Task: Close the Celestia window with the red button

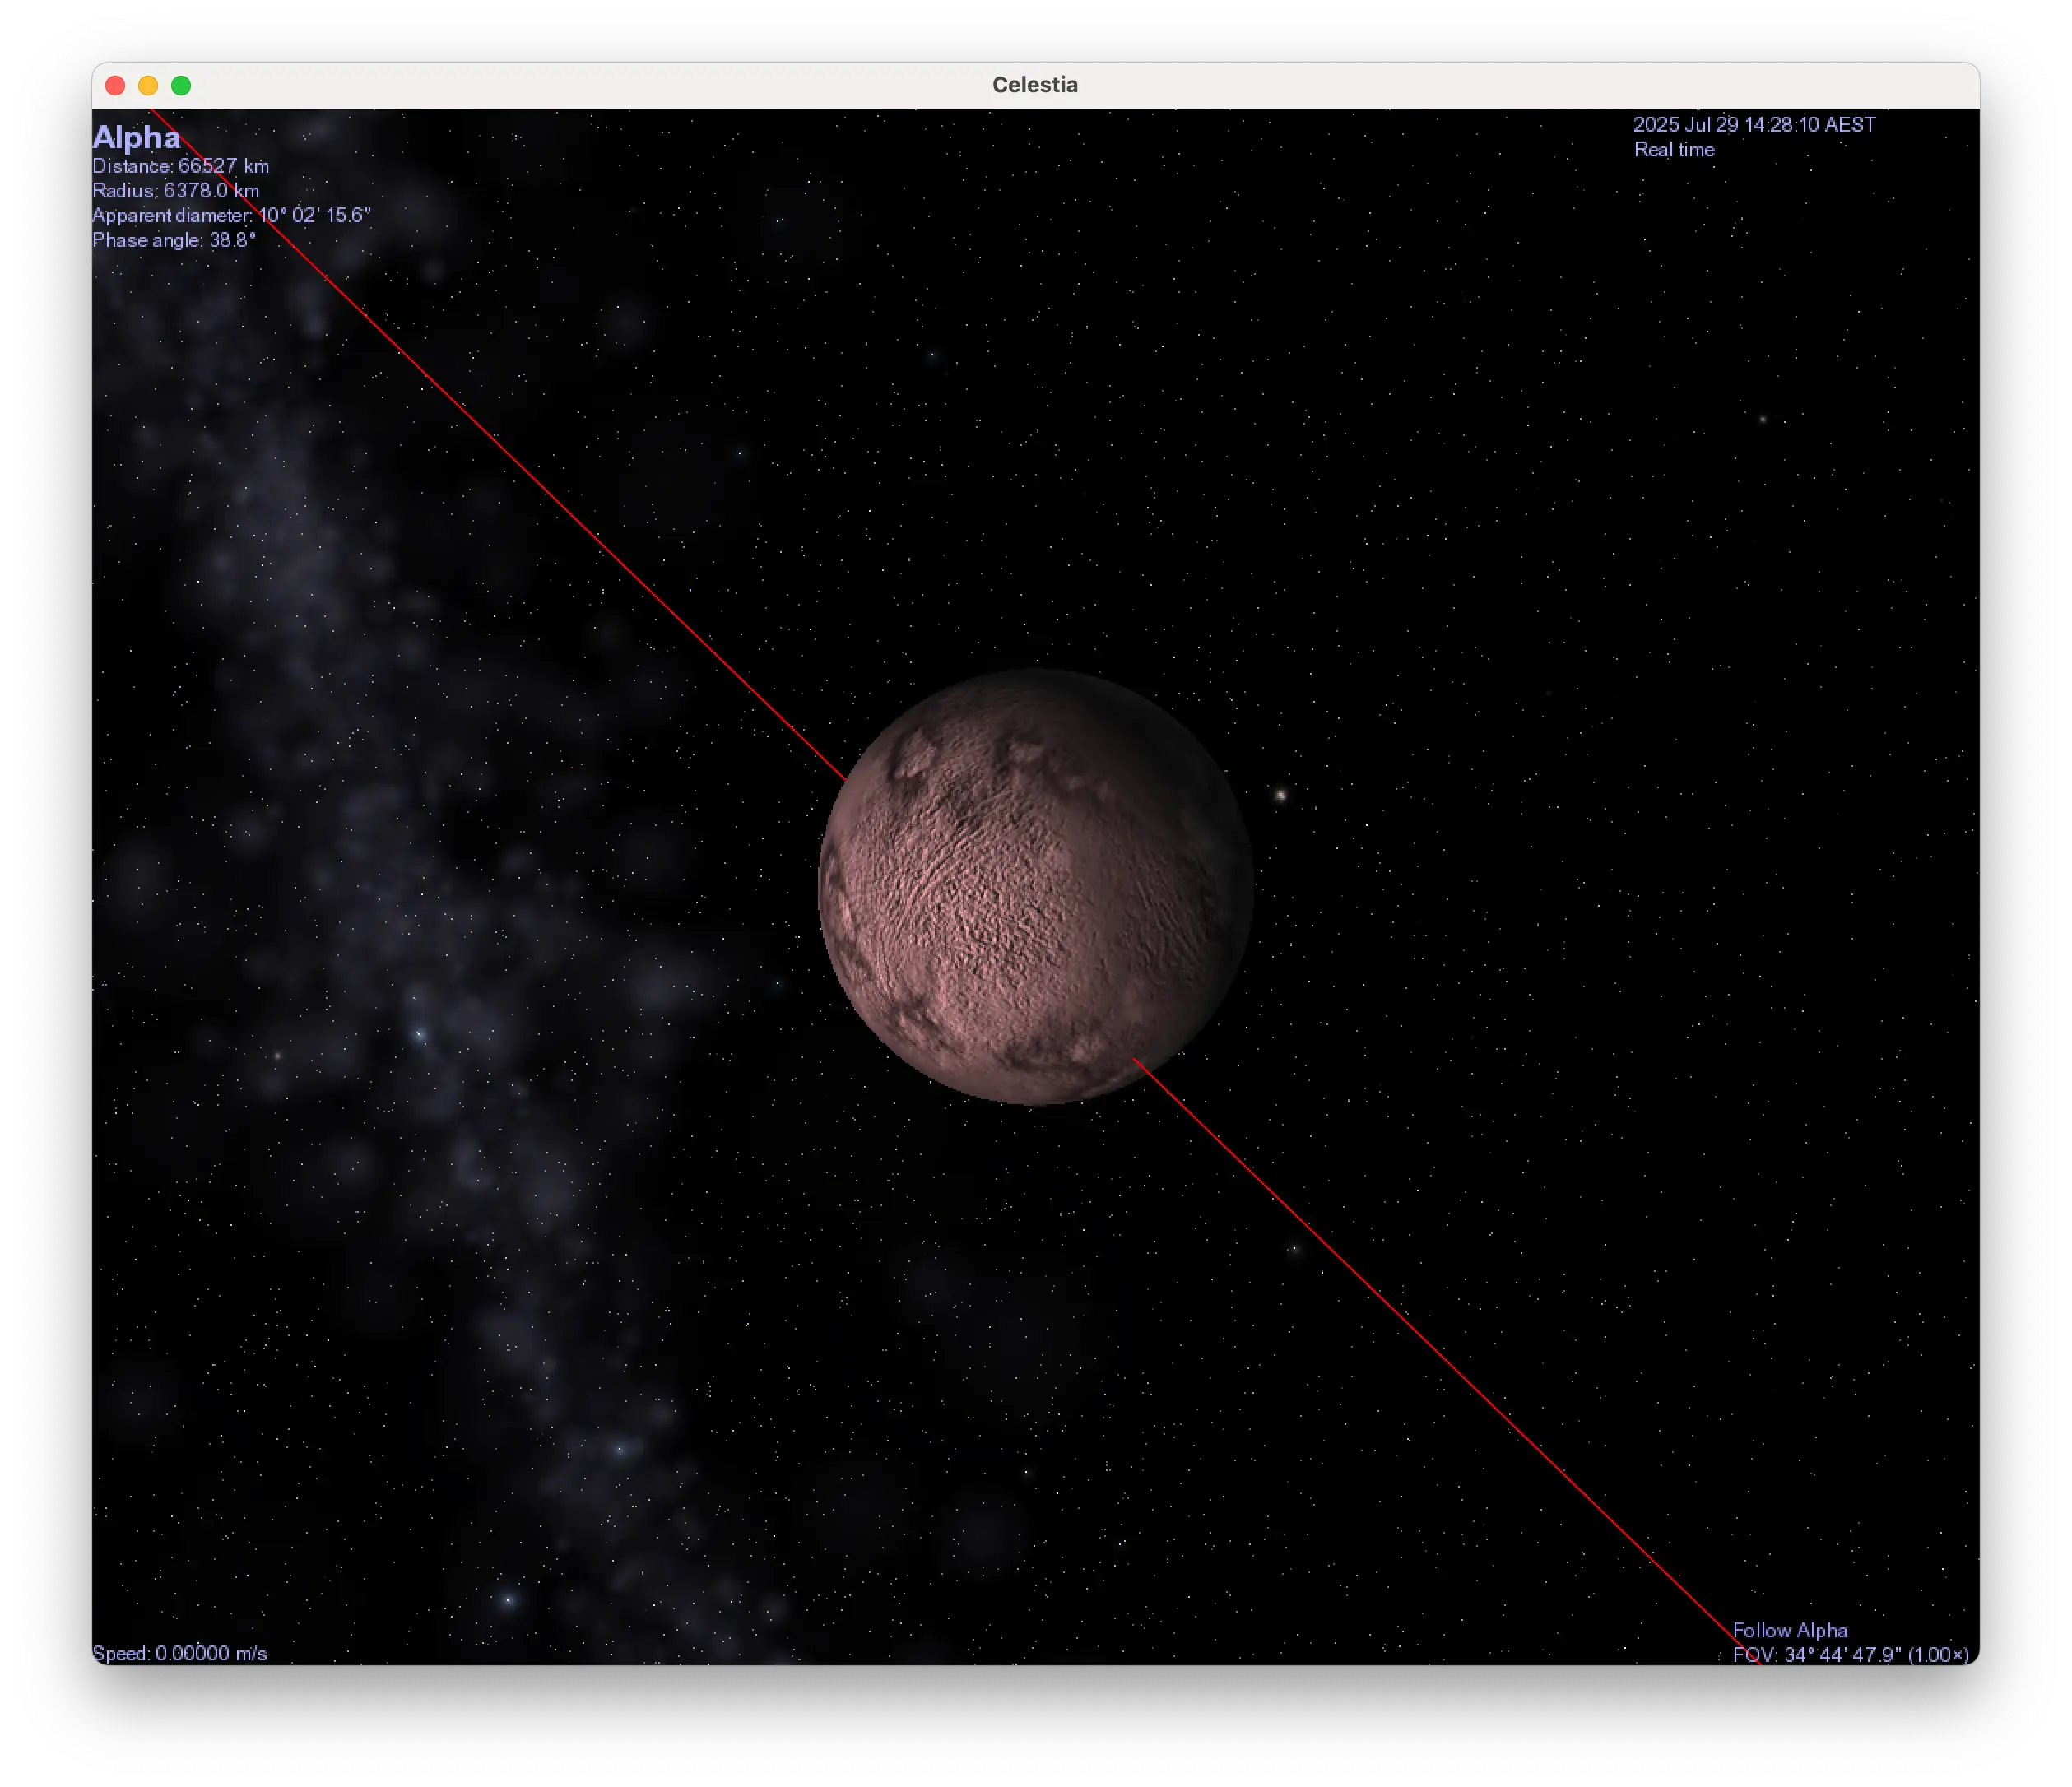Action: tap(115, 86)
